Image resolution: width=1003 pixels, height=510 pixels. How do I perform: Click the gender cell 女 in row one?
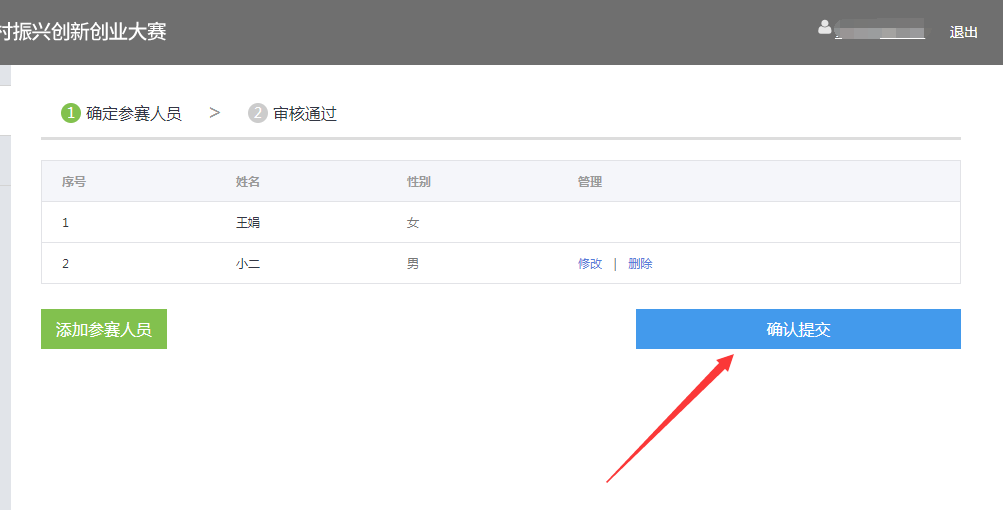[x=413, y=223]
